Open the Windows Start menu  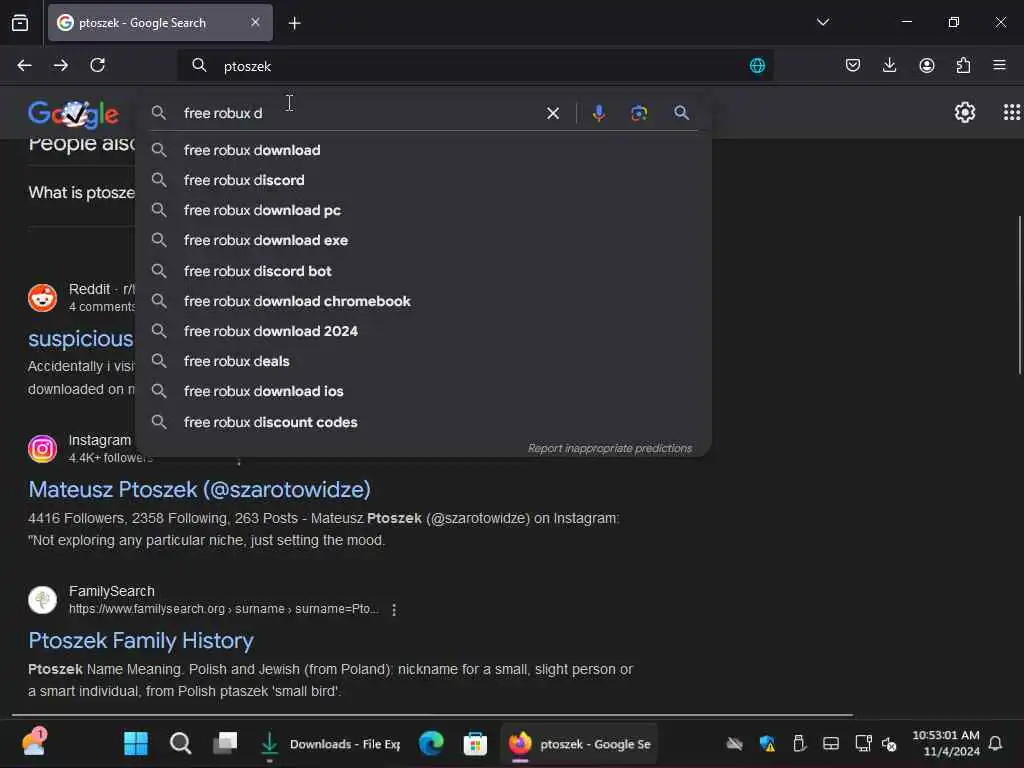tap(136, 743)
